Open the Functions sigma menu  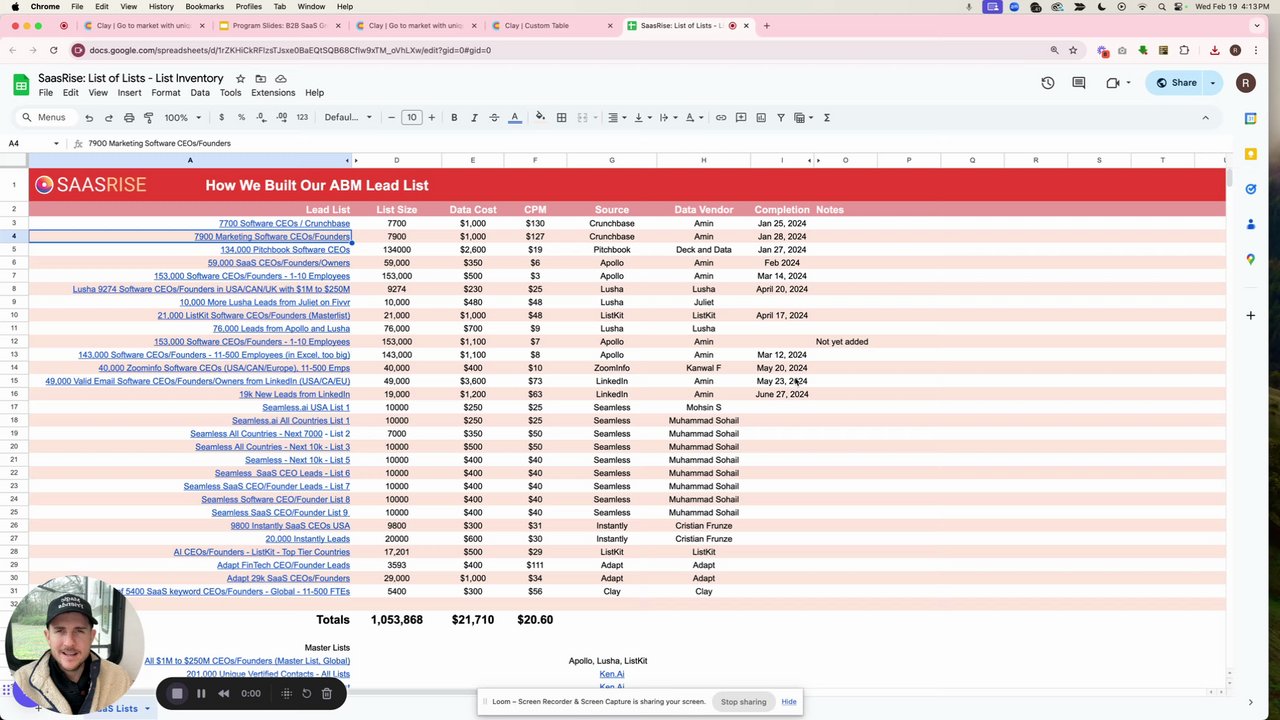pos(827,118)
